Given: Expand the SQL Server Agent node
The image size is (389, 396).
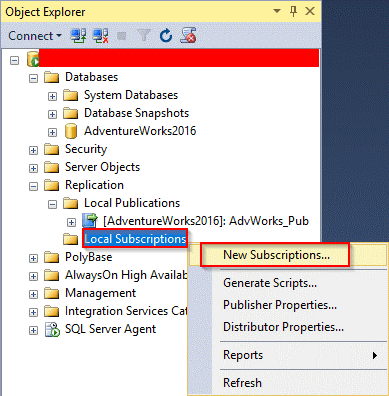Looking at the screenshot, I should pos(33,331).
